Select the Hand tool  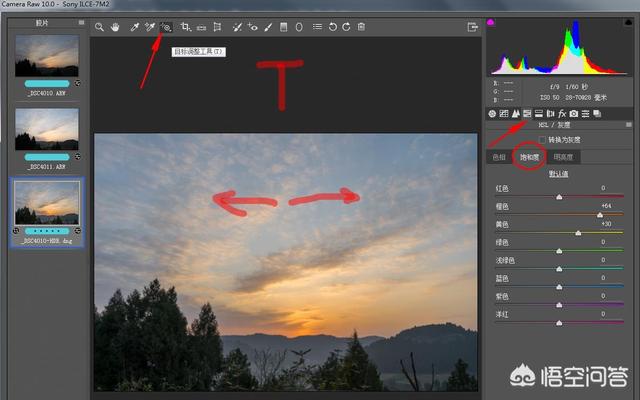(115, 27)
